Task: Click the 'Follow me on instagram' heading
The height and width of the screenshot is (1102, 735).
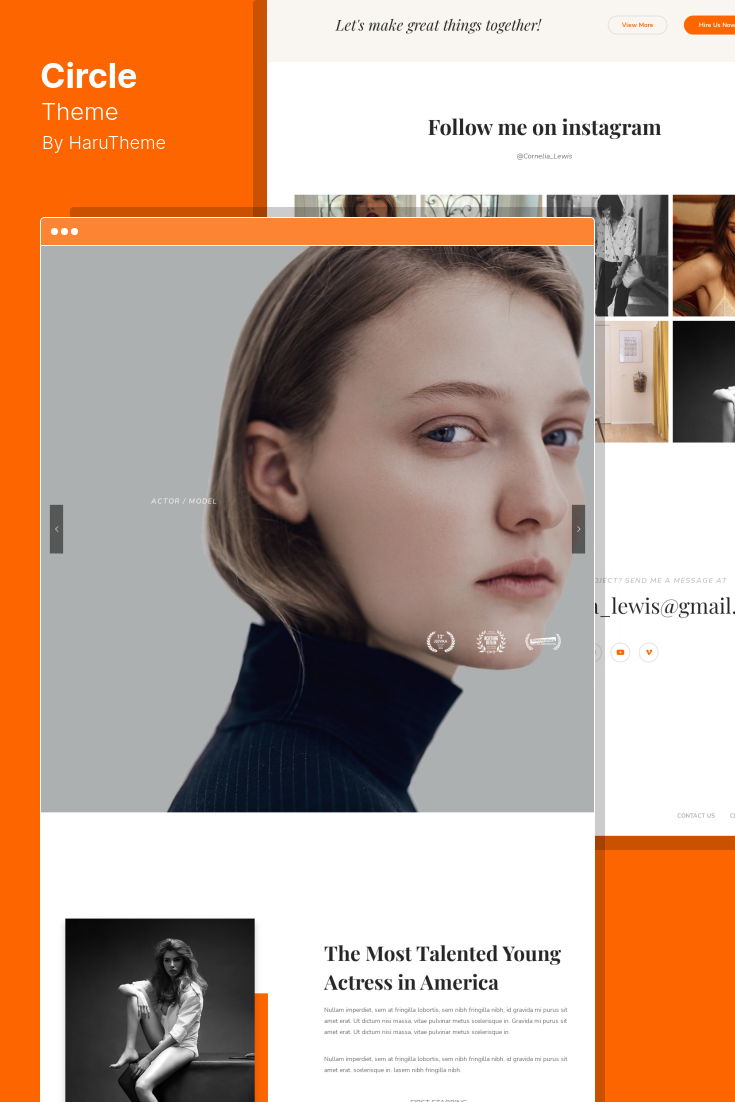Action: coord(545,127)
